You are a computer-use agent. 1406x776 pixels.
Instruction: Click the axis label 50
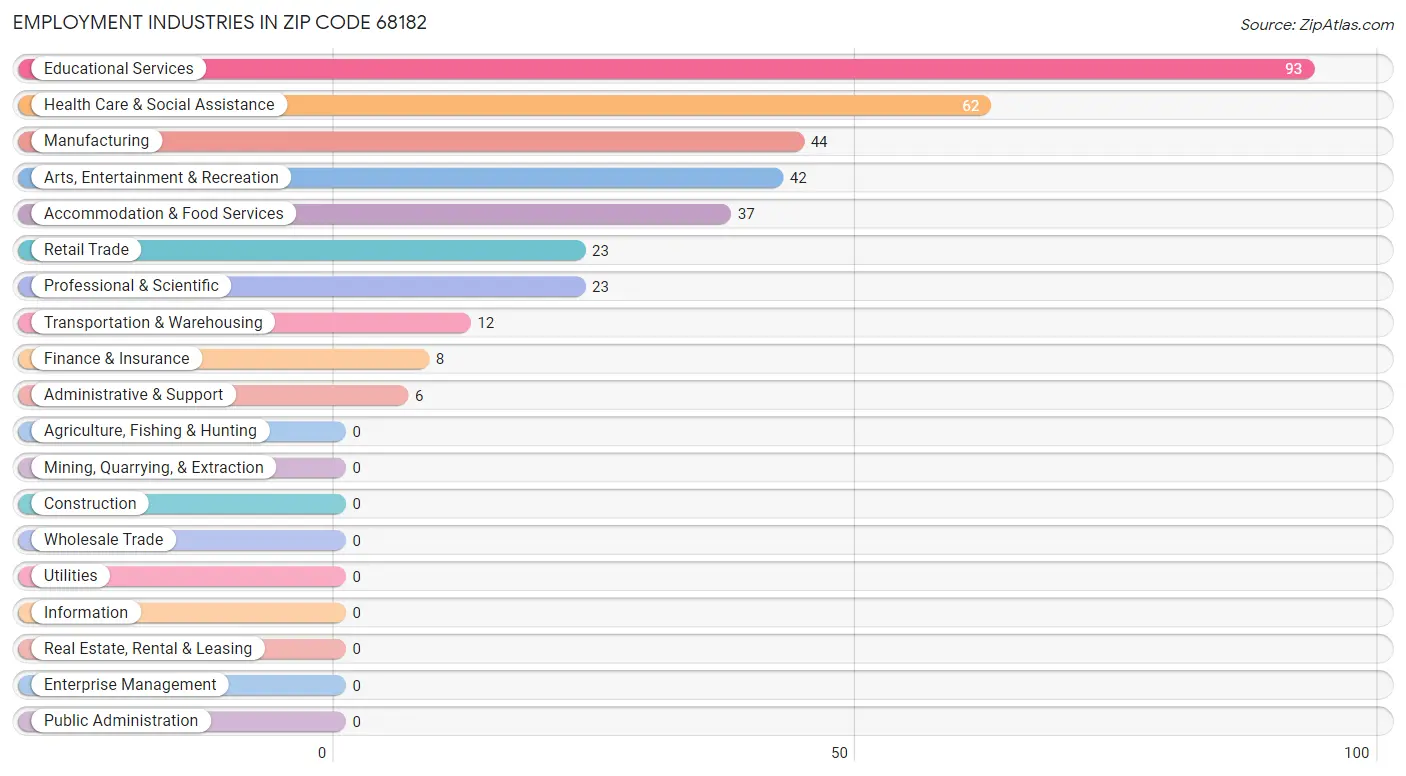point(840,753)
